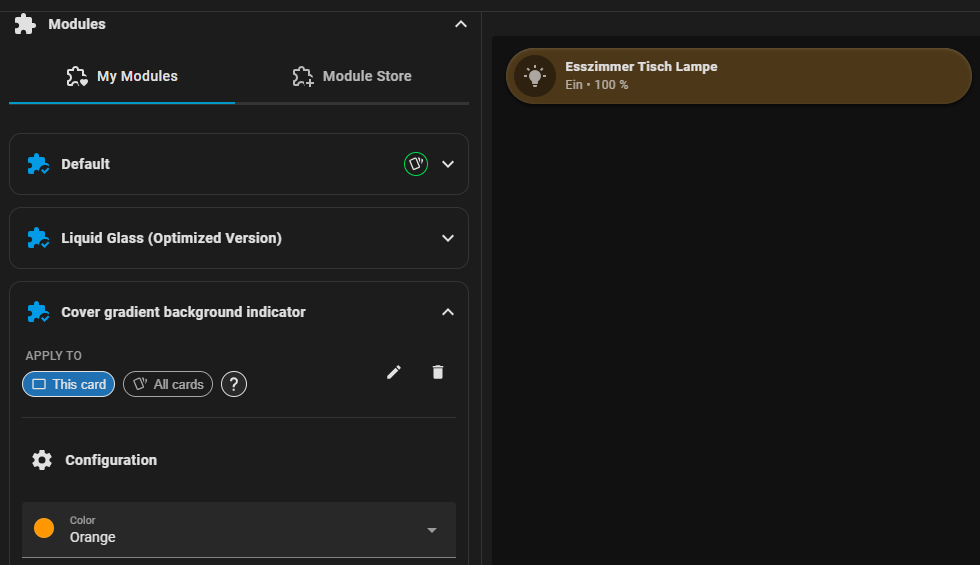Click the Liquid Glass module puzzle icon
The image size is (980, 565).
(38, 238)
